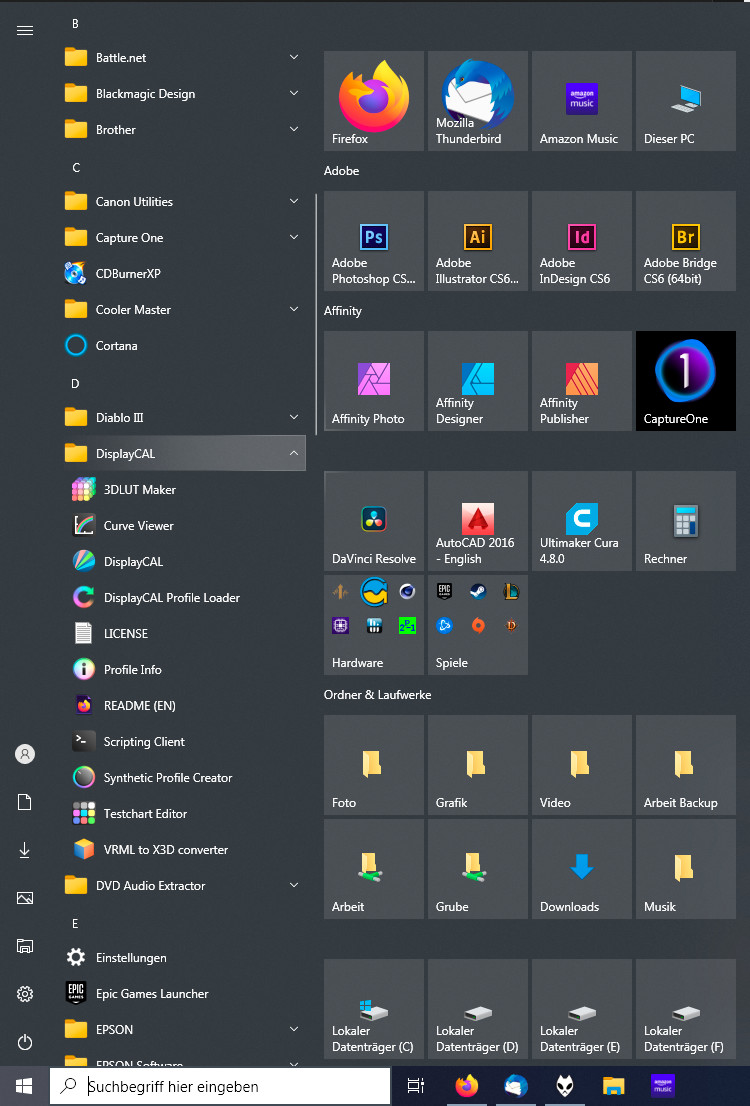
Task: Click the Windows Start button
Action: (24, 1086)
